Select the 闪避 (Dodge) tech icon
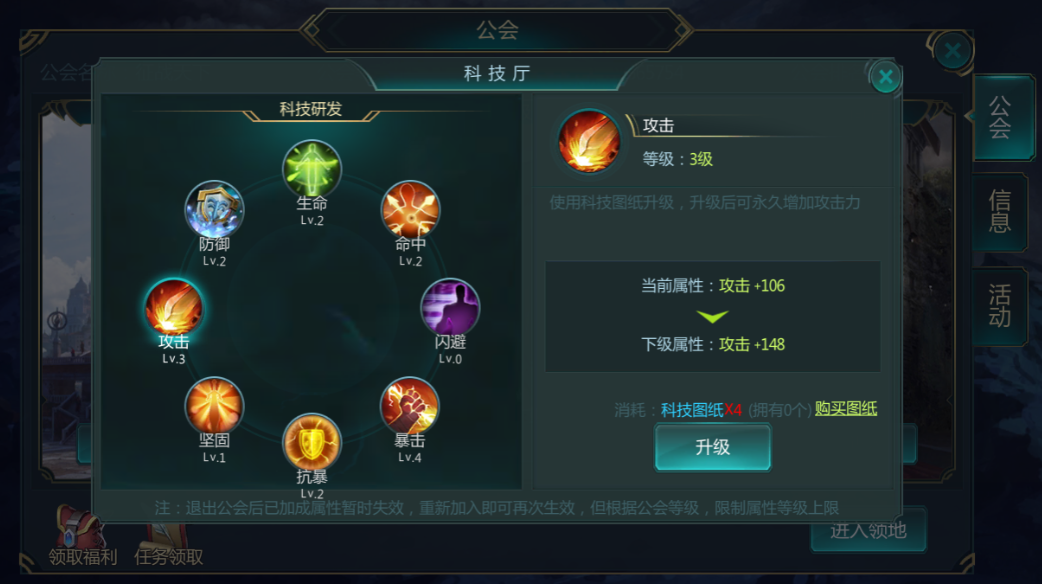The width and height of the screenshot is (1042, 584). click(450, 307)
